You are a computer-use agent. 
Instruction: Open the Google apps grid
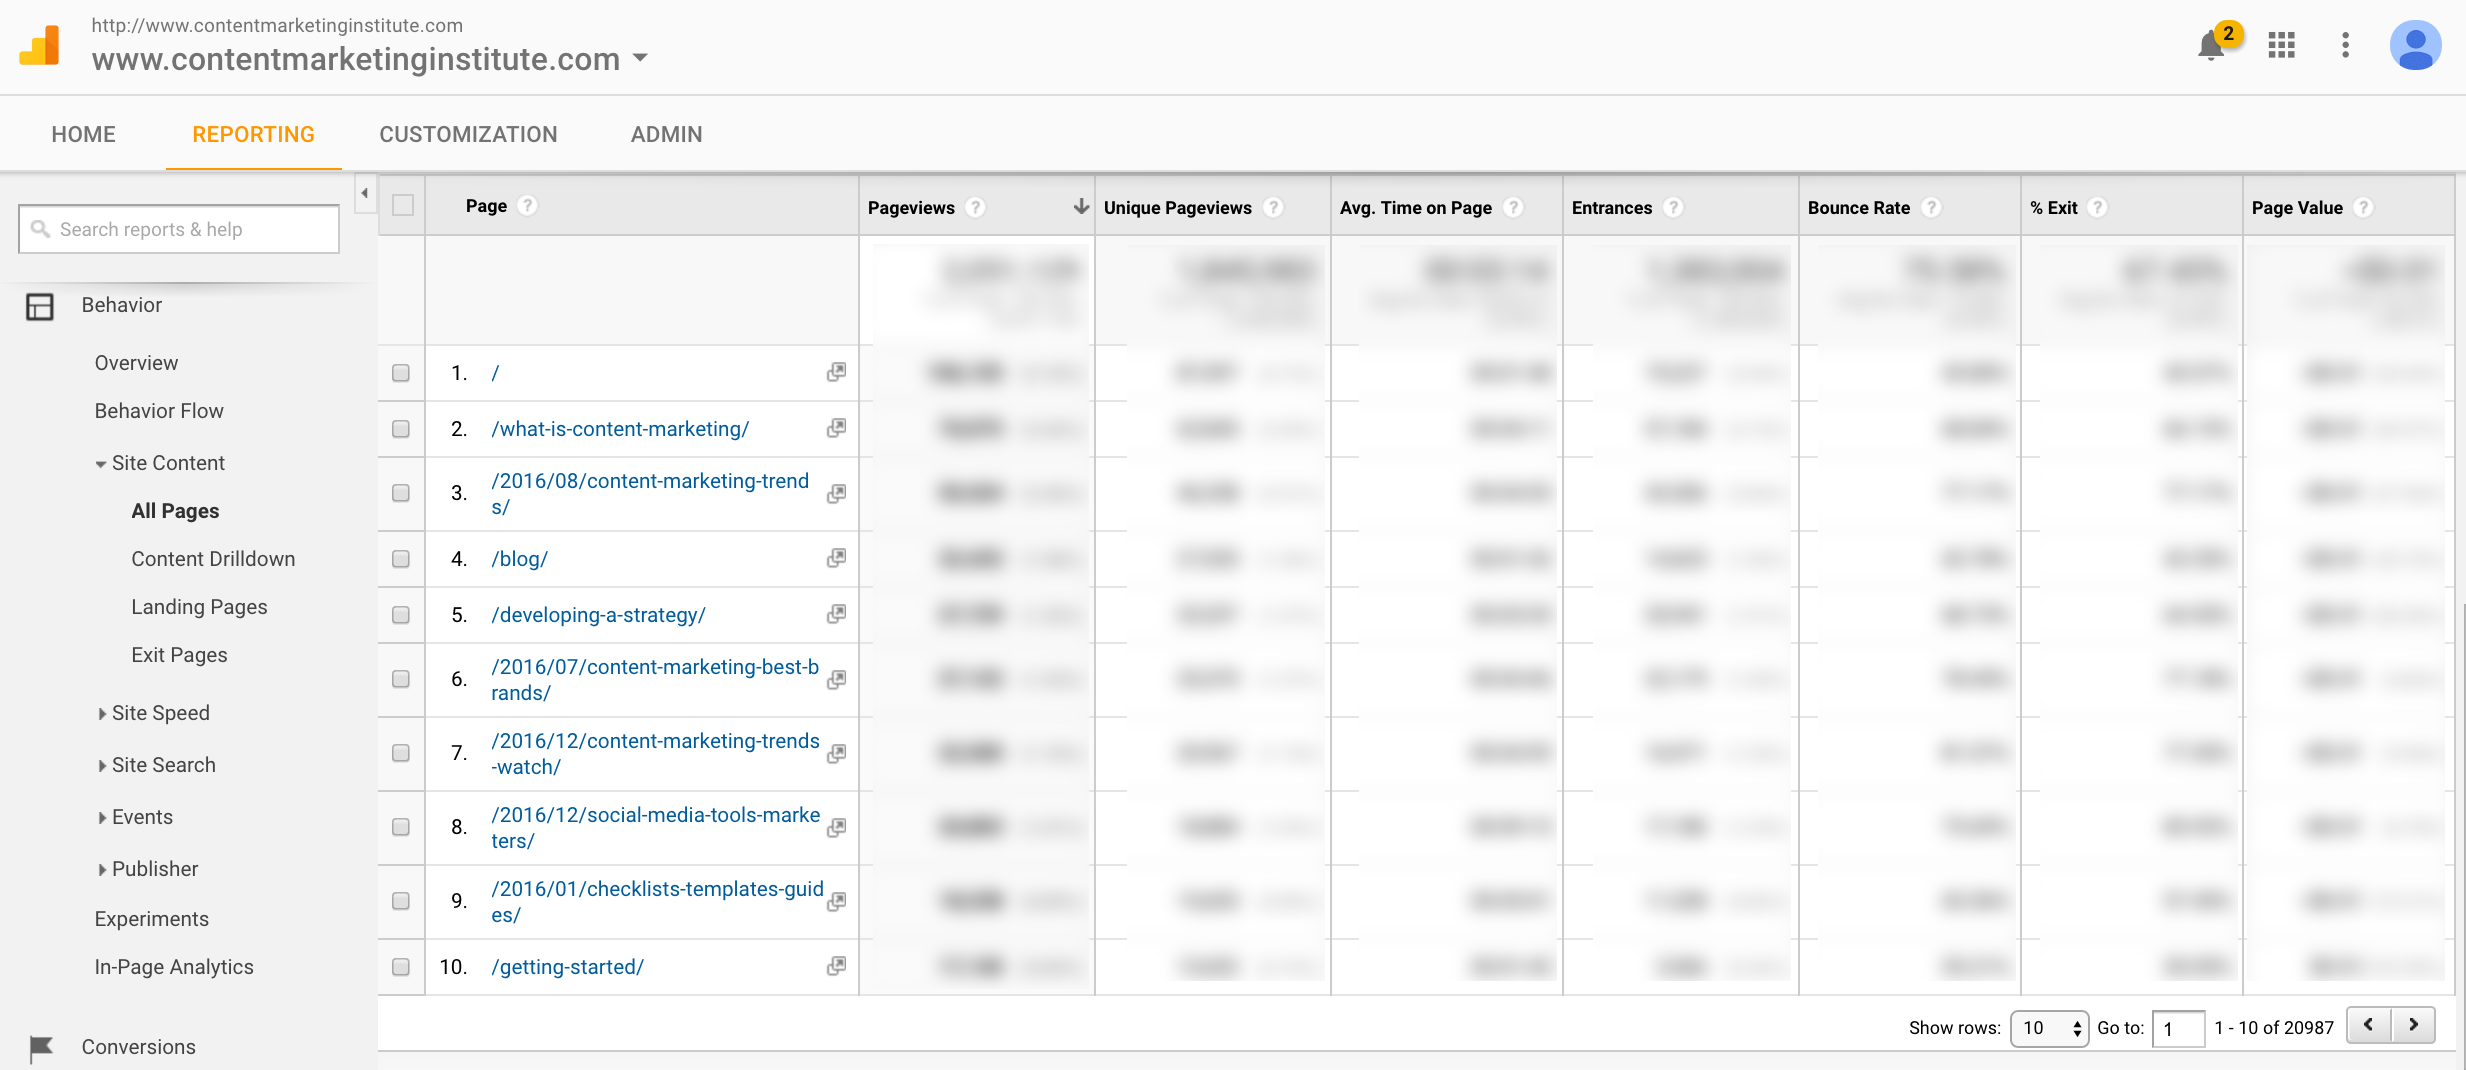(x=2281, y=45)
